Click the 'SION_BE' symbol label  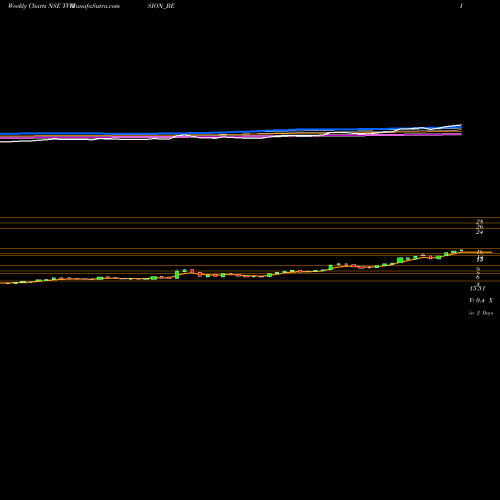click(161, 6)
